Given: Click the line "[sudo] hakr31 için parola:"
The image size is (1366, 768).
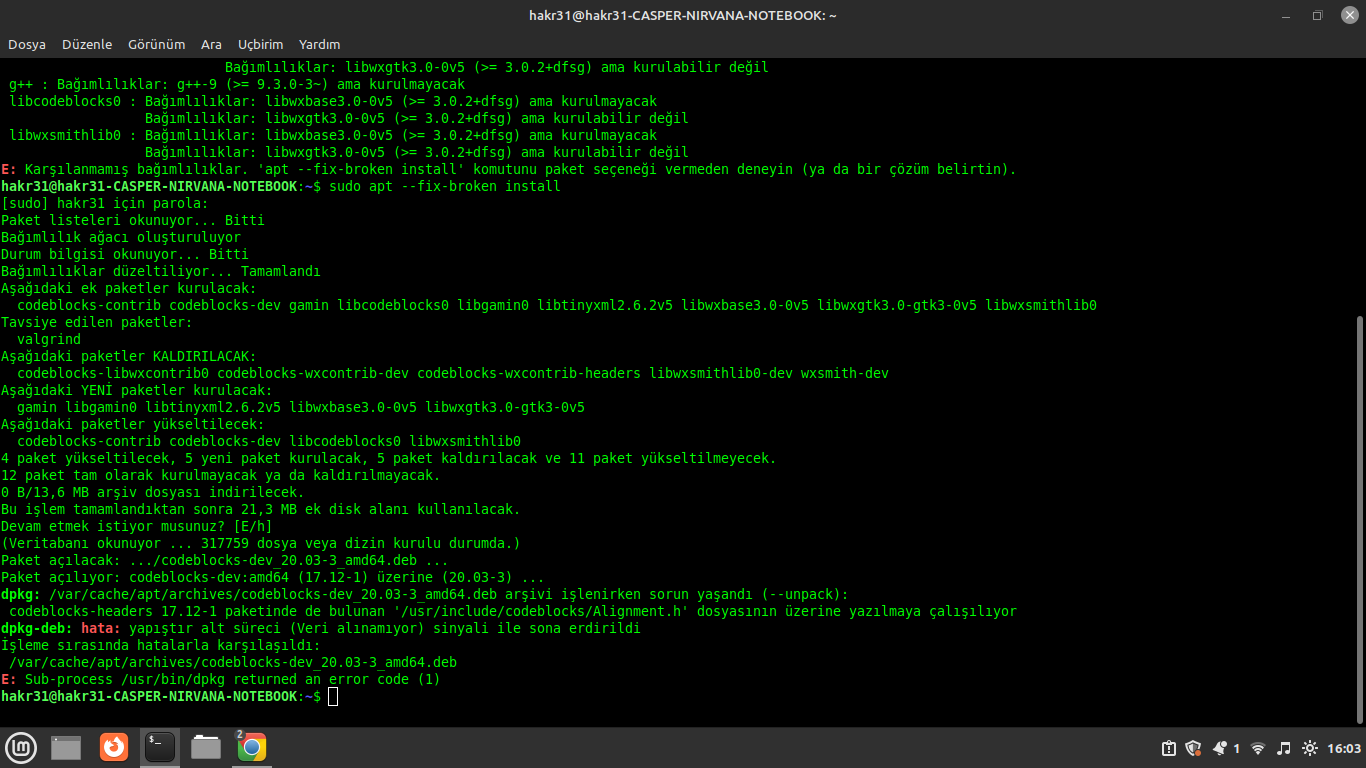Looking at the screenshot, I should click(x=105, y=203).
